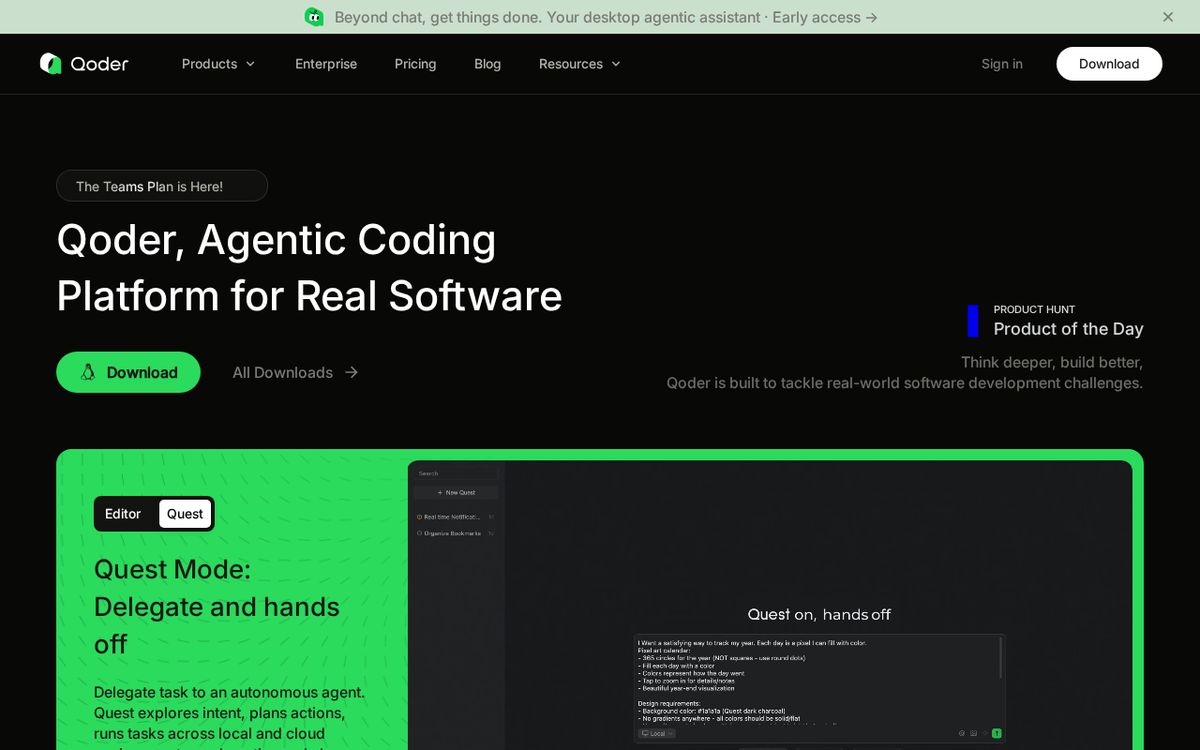Select the Quest mode toggle option
This screenshot has width=1200, height=750.
185,514
